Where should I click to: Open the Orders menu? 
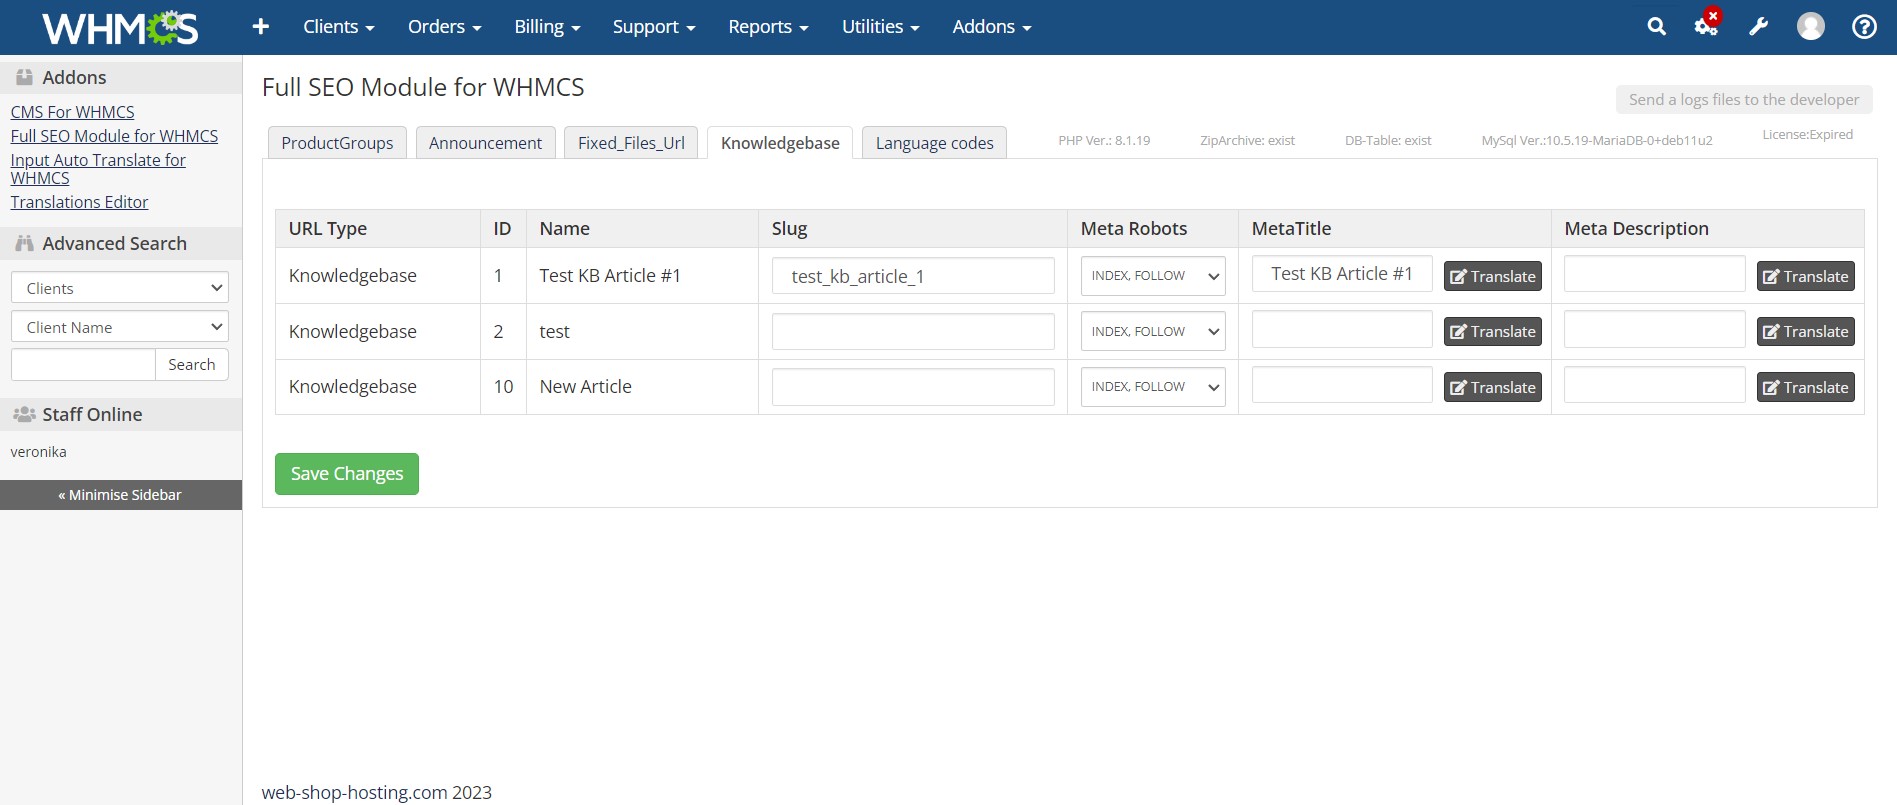(x=445, y=27)
